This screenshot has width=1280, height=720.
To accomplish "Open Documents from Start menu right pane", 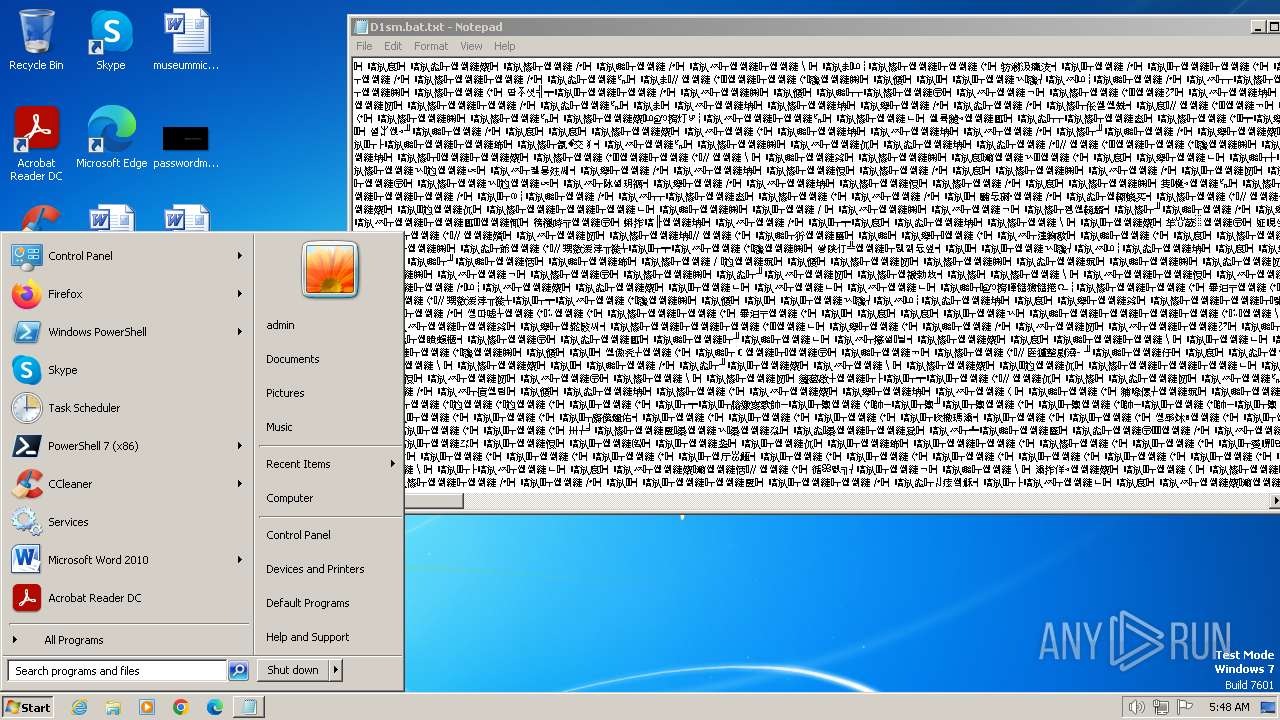I will (x=293, y=359).
